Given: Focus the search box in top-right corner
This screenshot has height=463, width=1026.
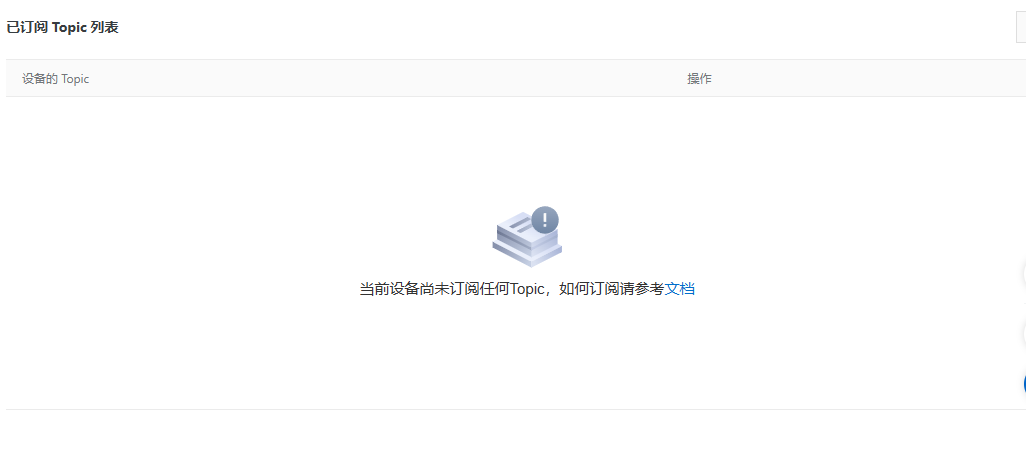Looking at the screenshot, I should pyautogui.click(x=1021, y=27).
